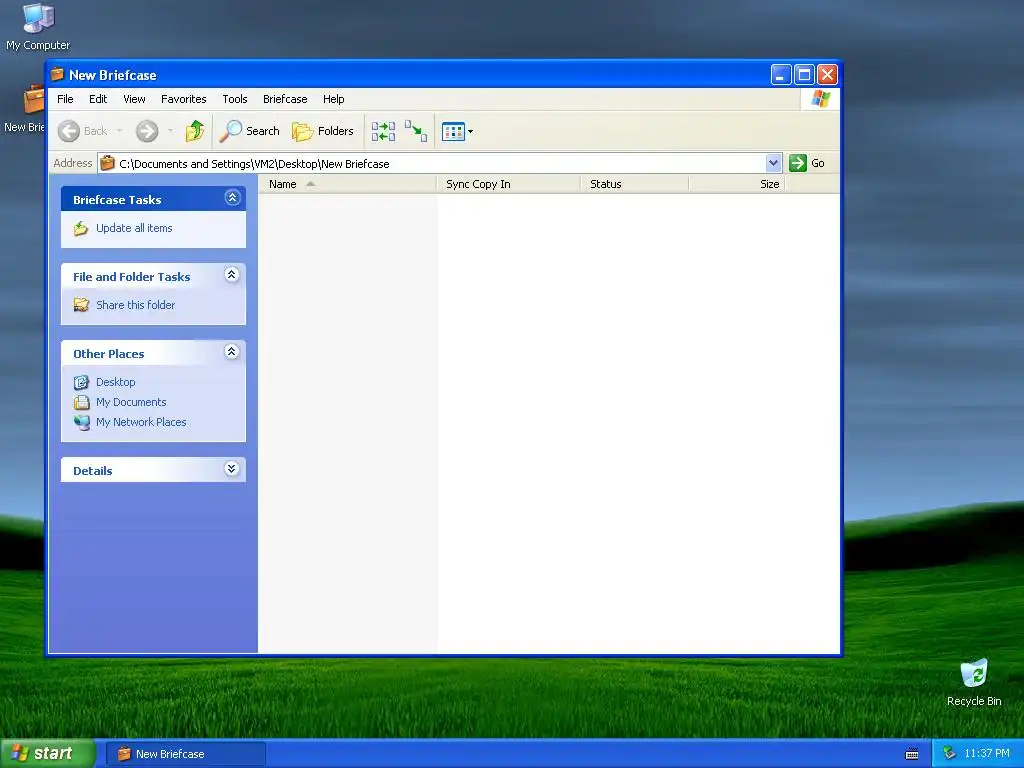Viewport: 1024px width, 768px height.
Task: Sort by the Status column header
Action: click(x=635, y=184)
